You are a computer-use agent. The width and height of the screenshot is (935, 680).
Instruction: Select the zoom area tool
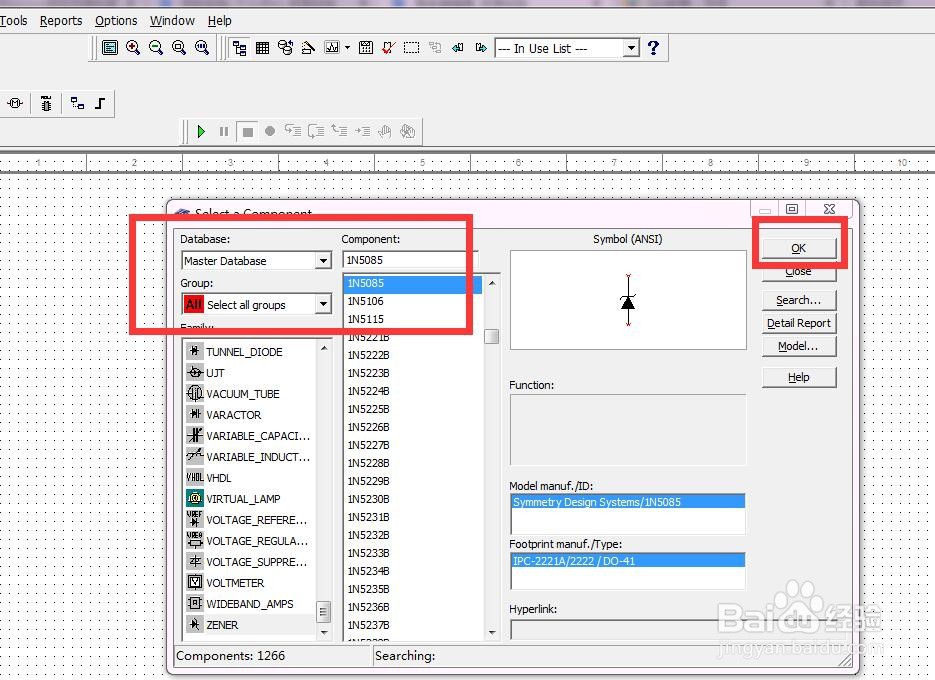click(179, 48)
